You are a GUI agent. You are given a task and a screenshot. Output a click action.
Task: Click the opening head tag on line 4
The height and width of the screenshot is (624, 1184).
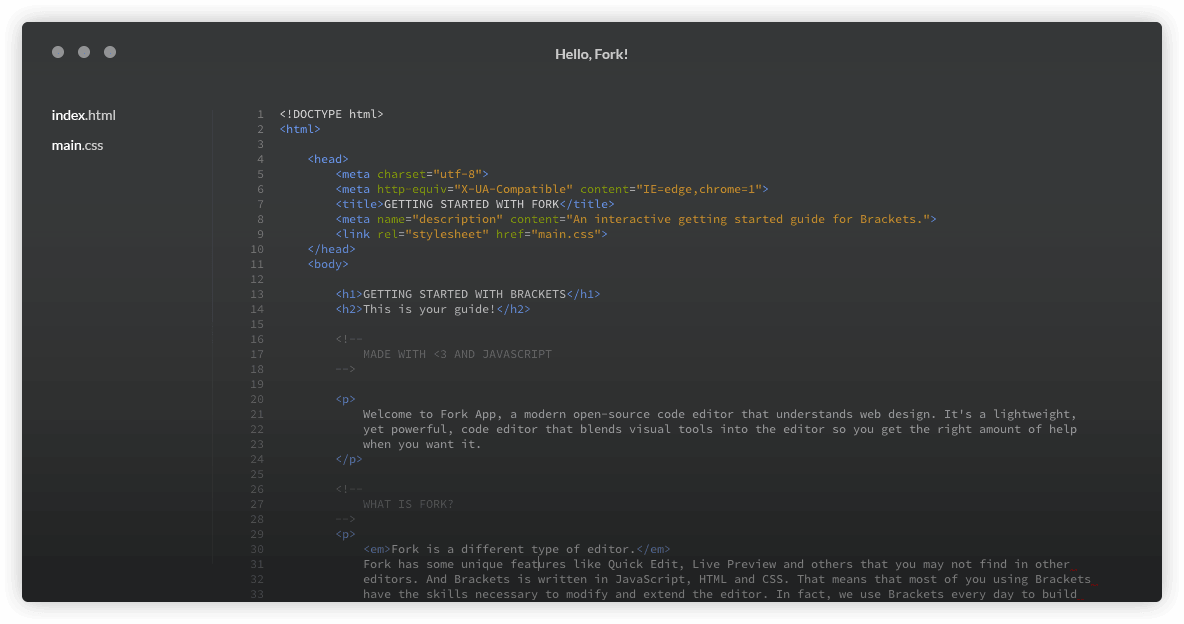[328, 159]
